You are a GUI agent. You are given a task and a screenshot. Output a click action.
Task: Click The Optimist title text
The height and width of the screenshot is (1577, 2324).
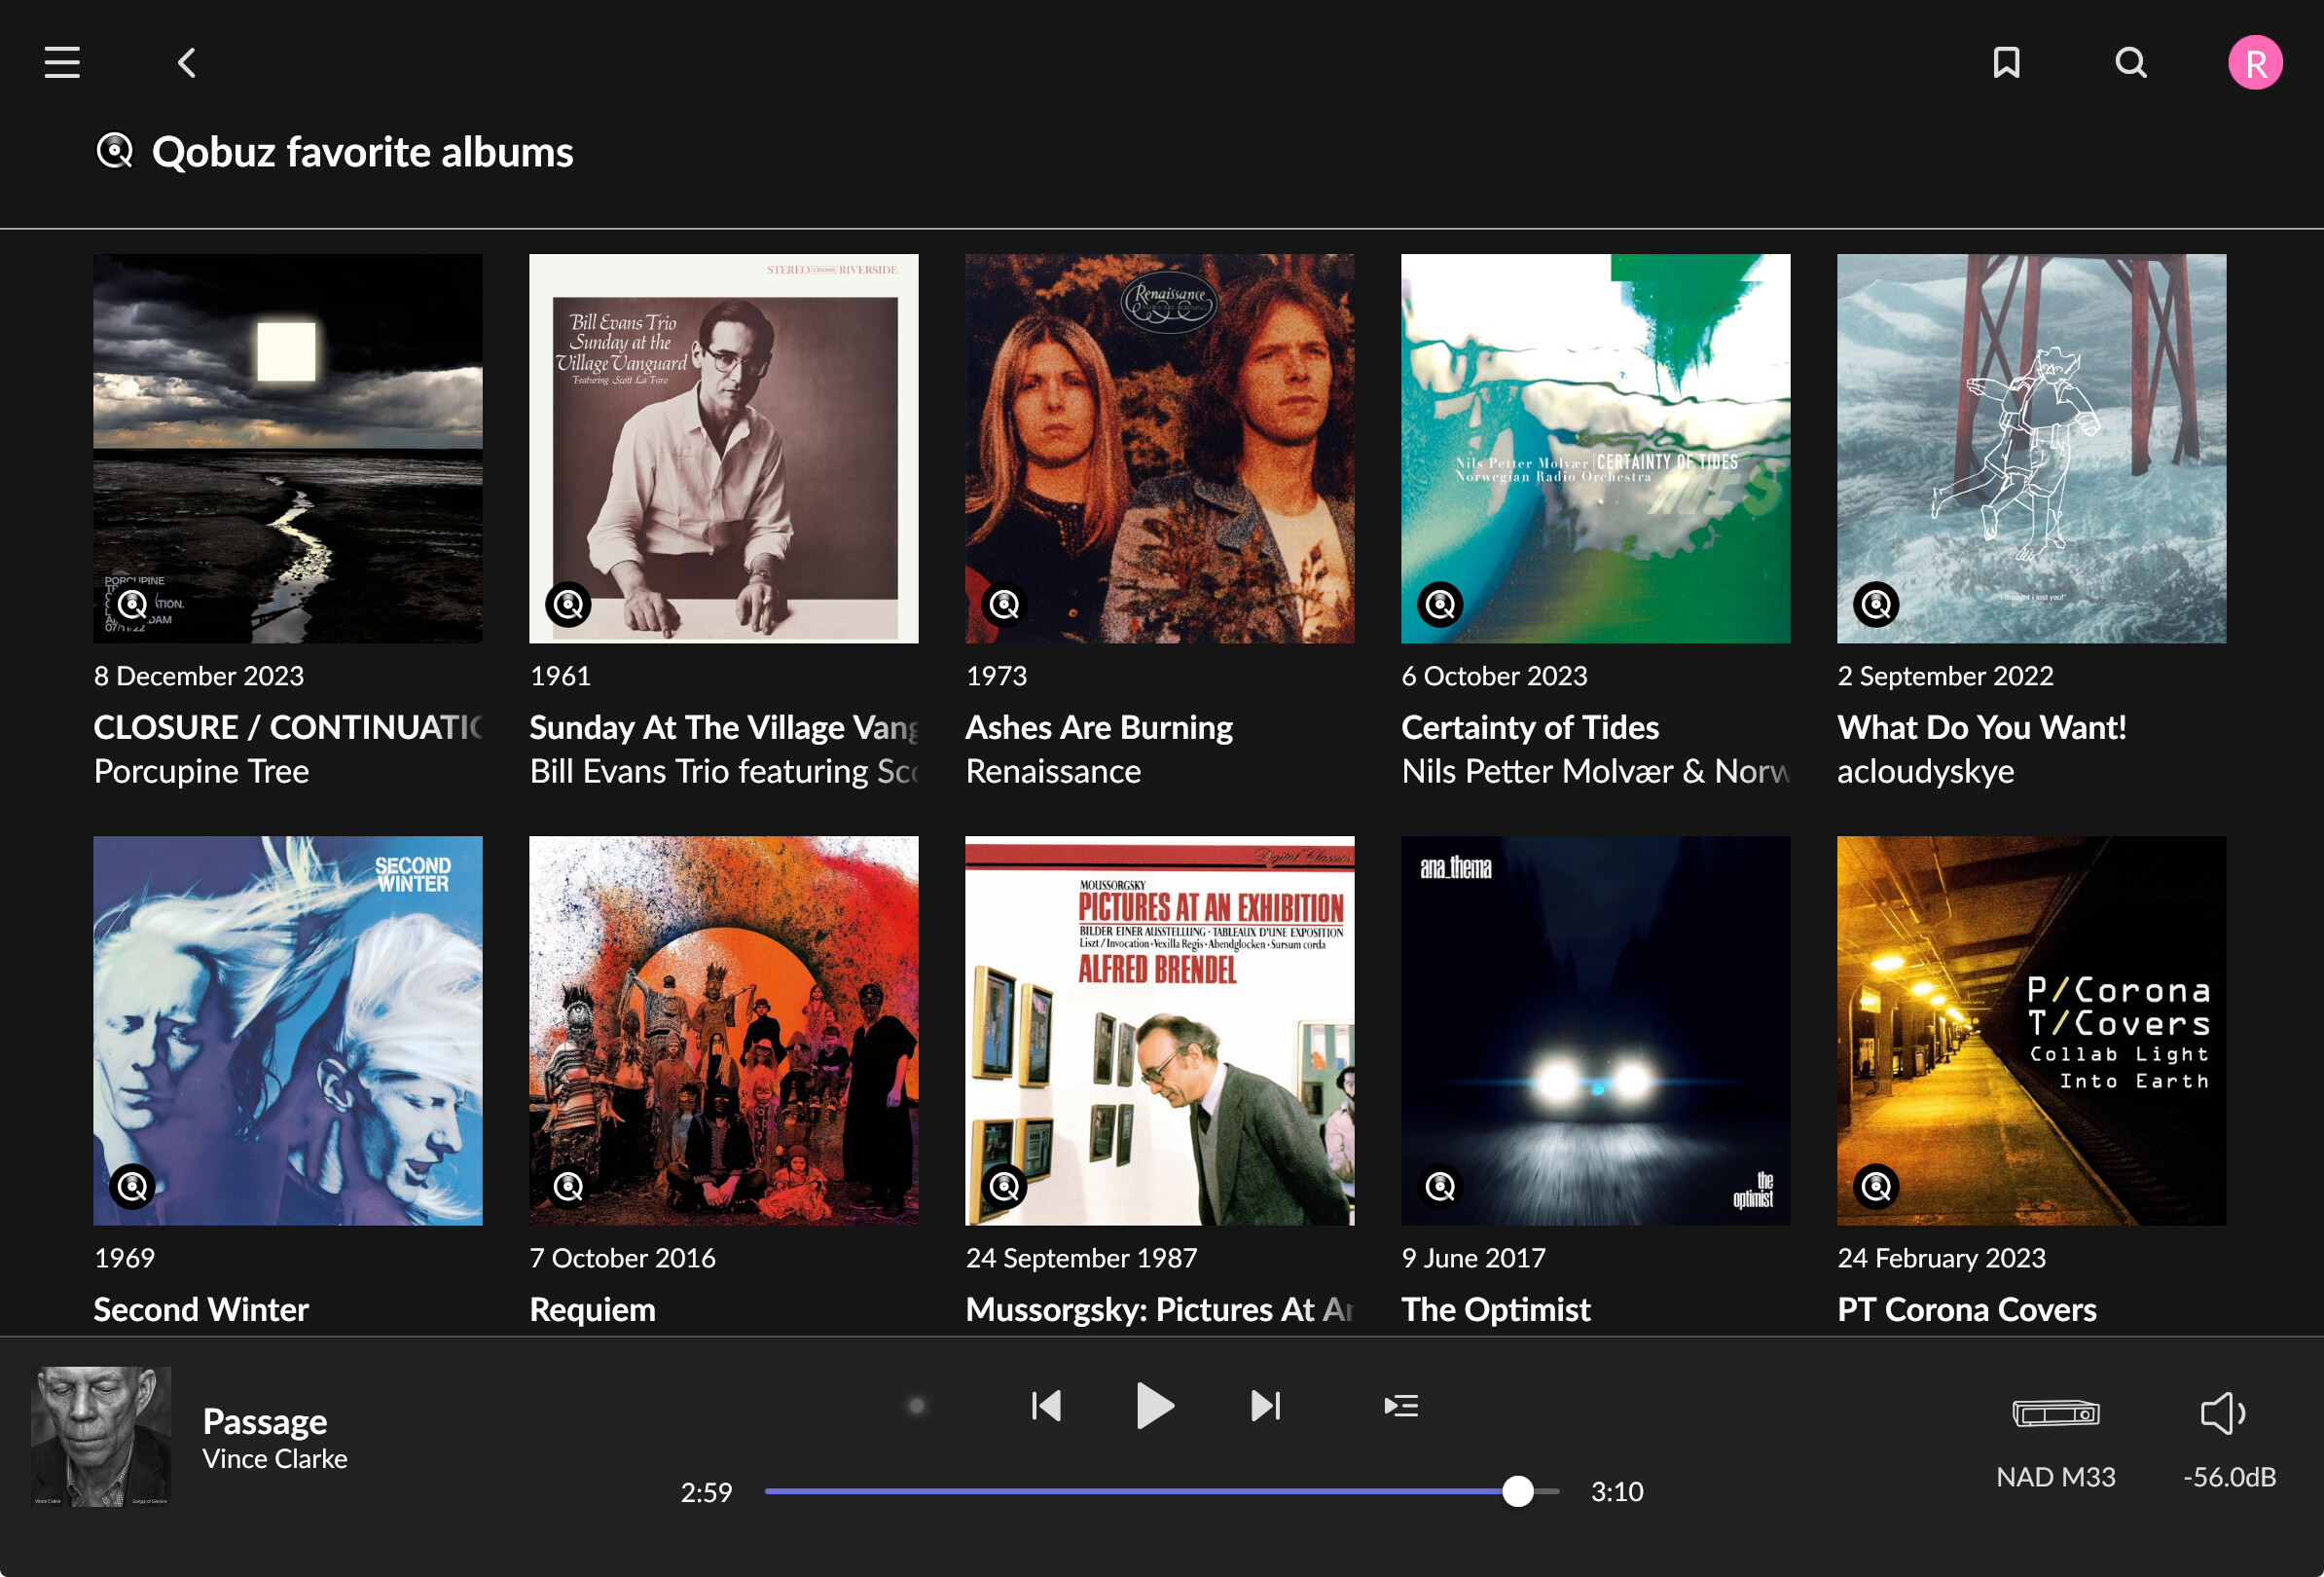pos(1496,1309)
